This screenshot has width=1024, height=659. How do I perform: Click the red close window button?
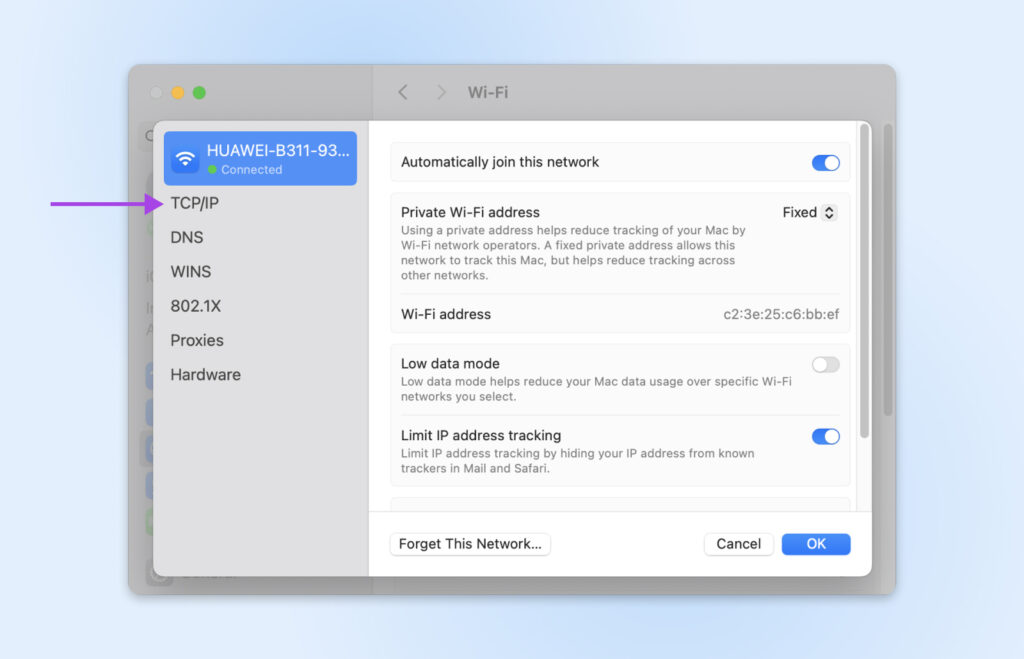click(x=156, y=93)
